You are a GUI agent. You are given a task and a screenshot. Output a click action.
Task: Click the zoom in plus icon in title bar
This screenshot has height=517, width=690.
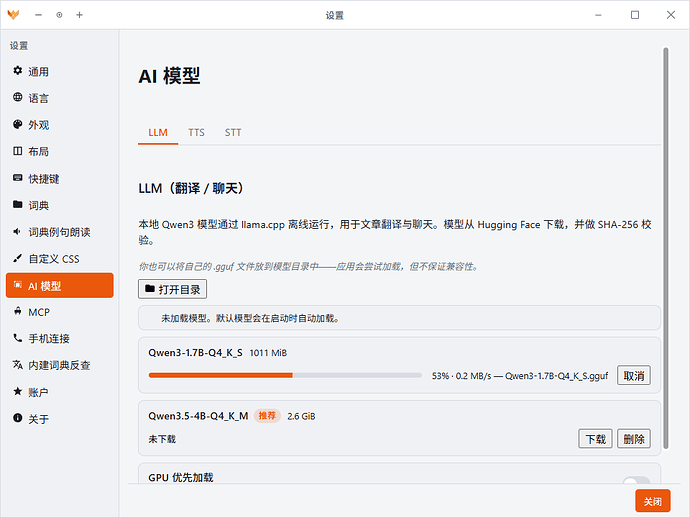pyautogui.click(x=79, y=15)
